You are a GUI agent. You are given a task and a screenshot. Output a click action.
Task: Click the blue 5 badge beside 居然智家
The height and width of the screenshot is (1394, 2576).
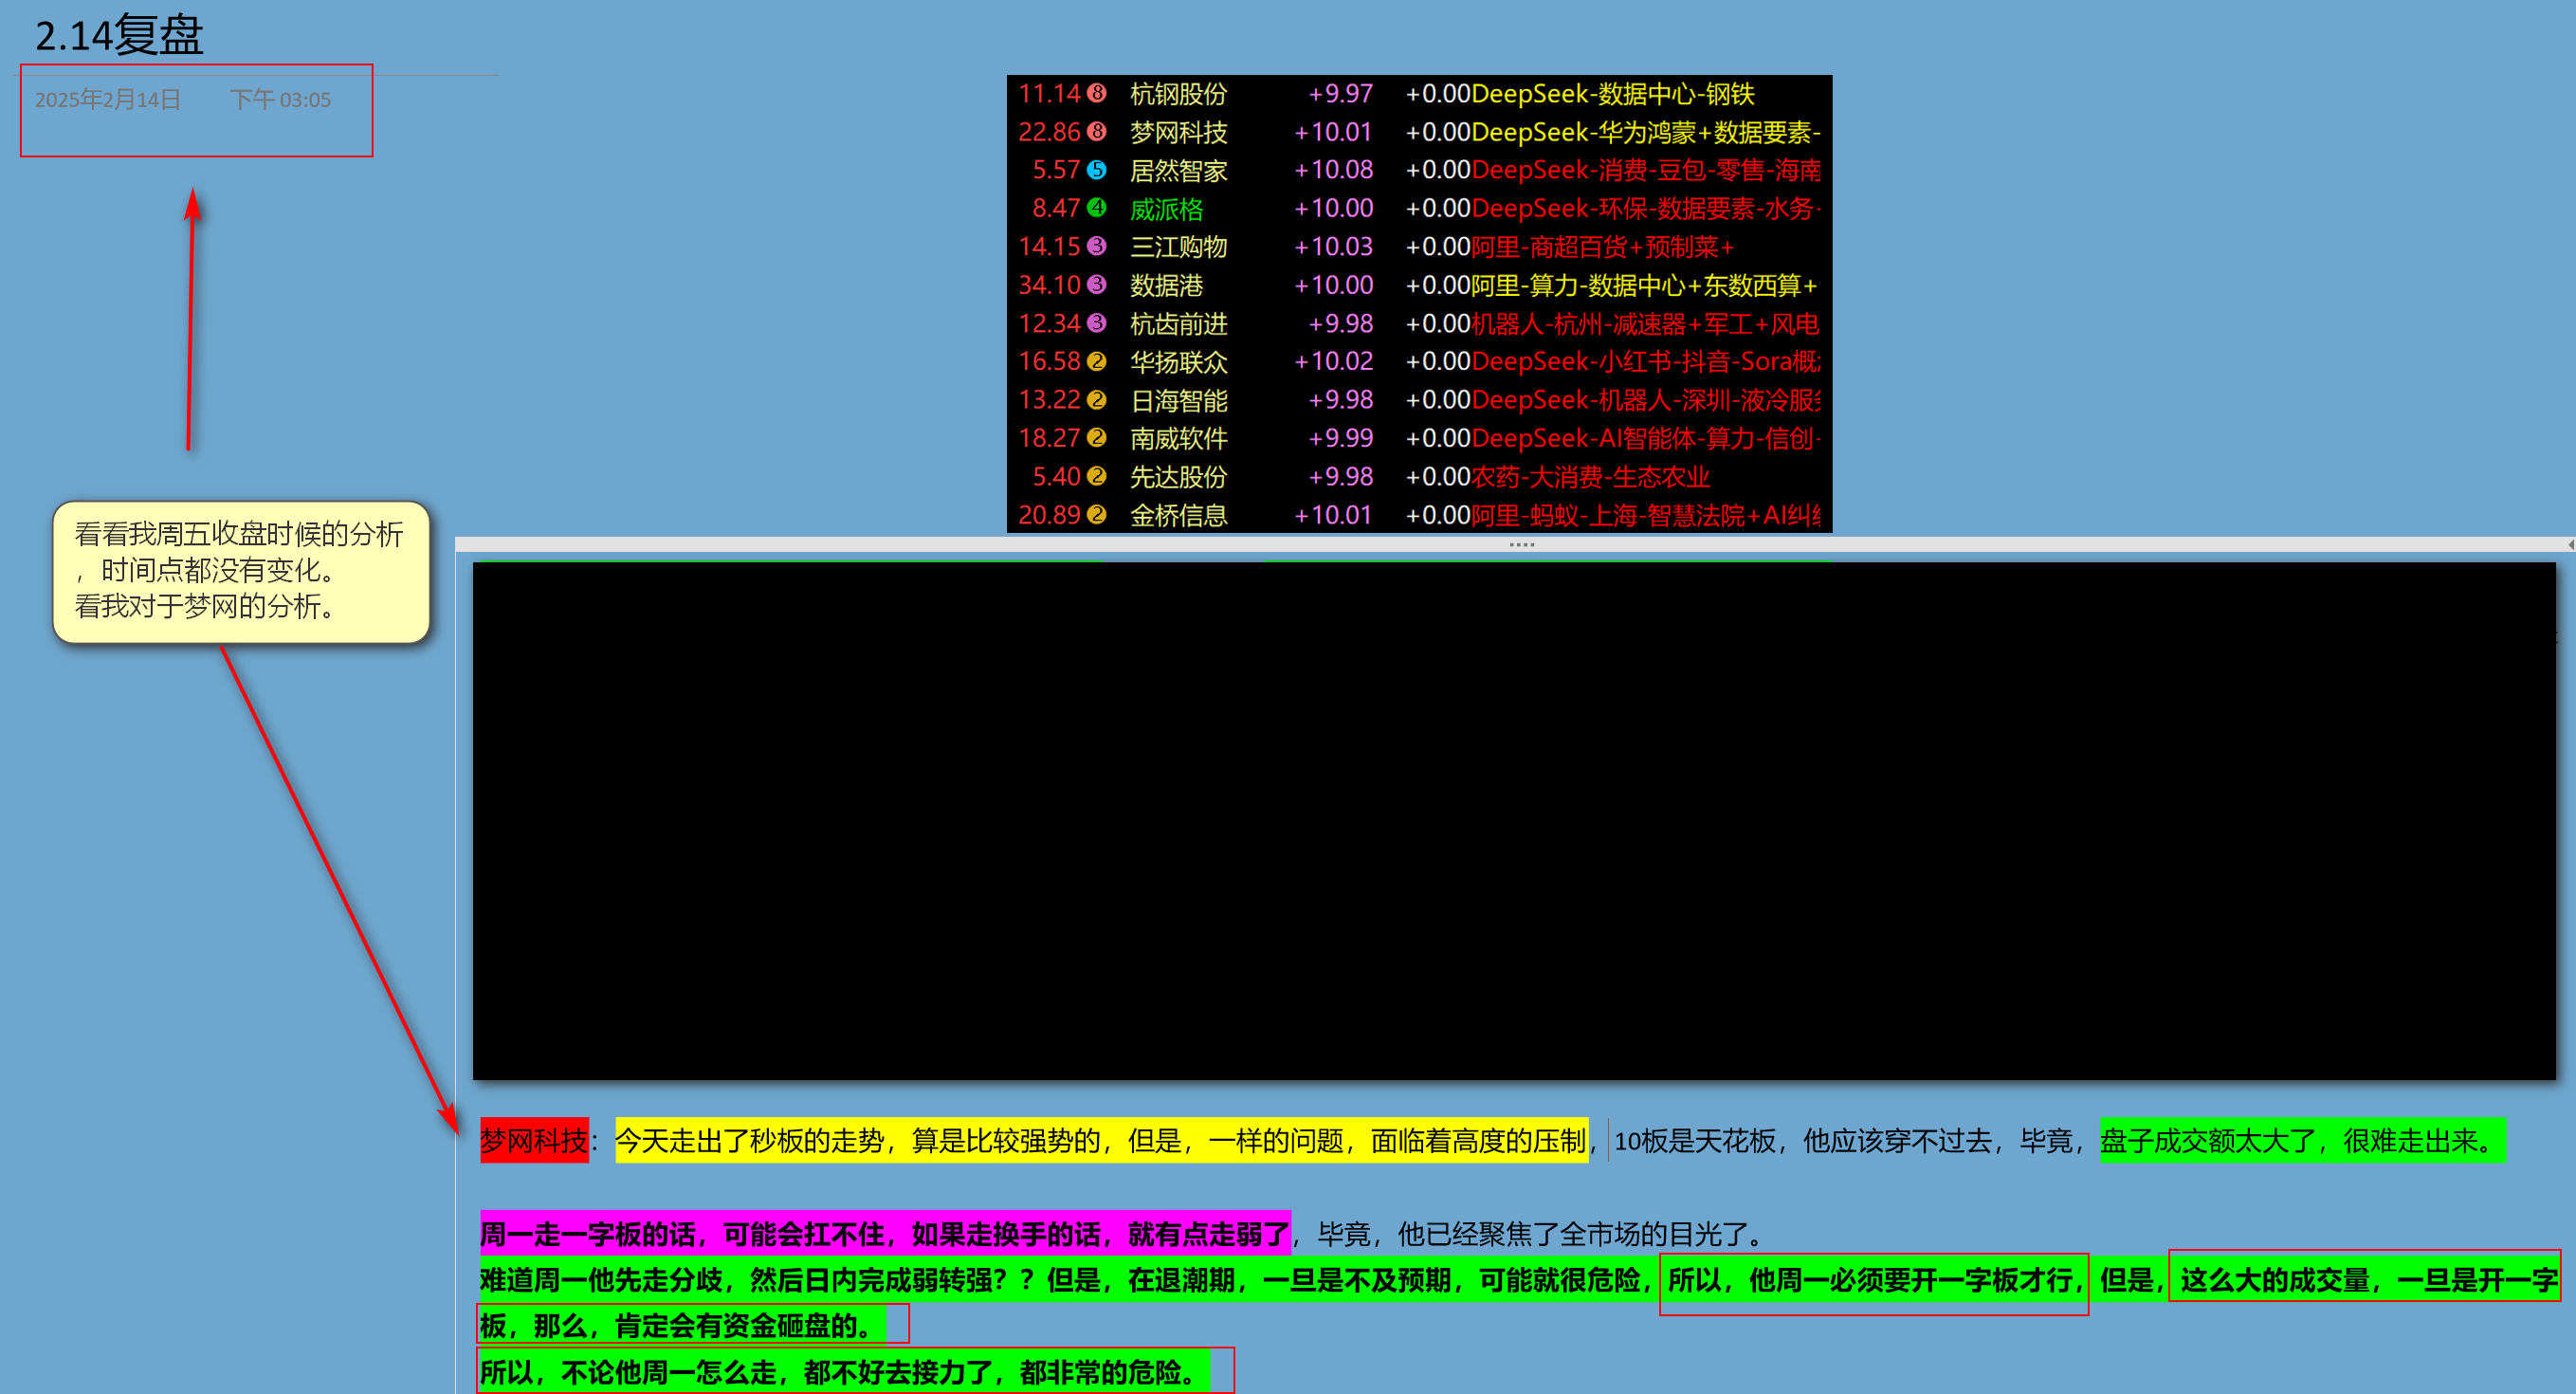(x=1096, y=169)
